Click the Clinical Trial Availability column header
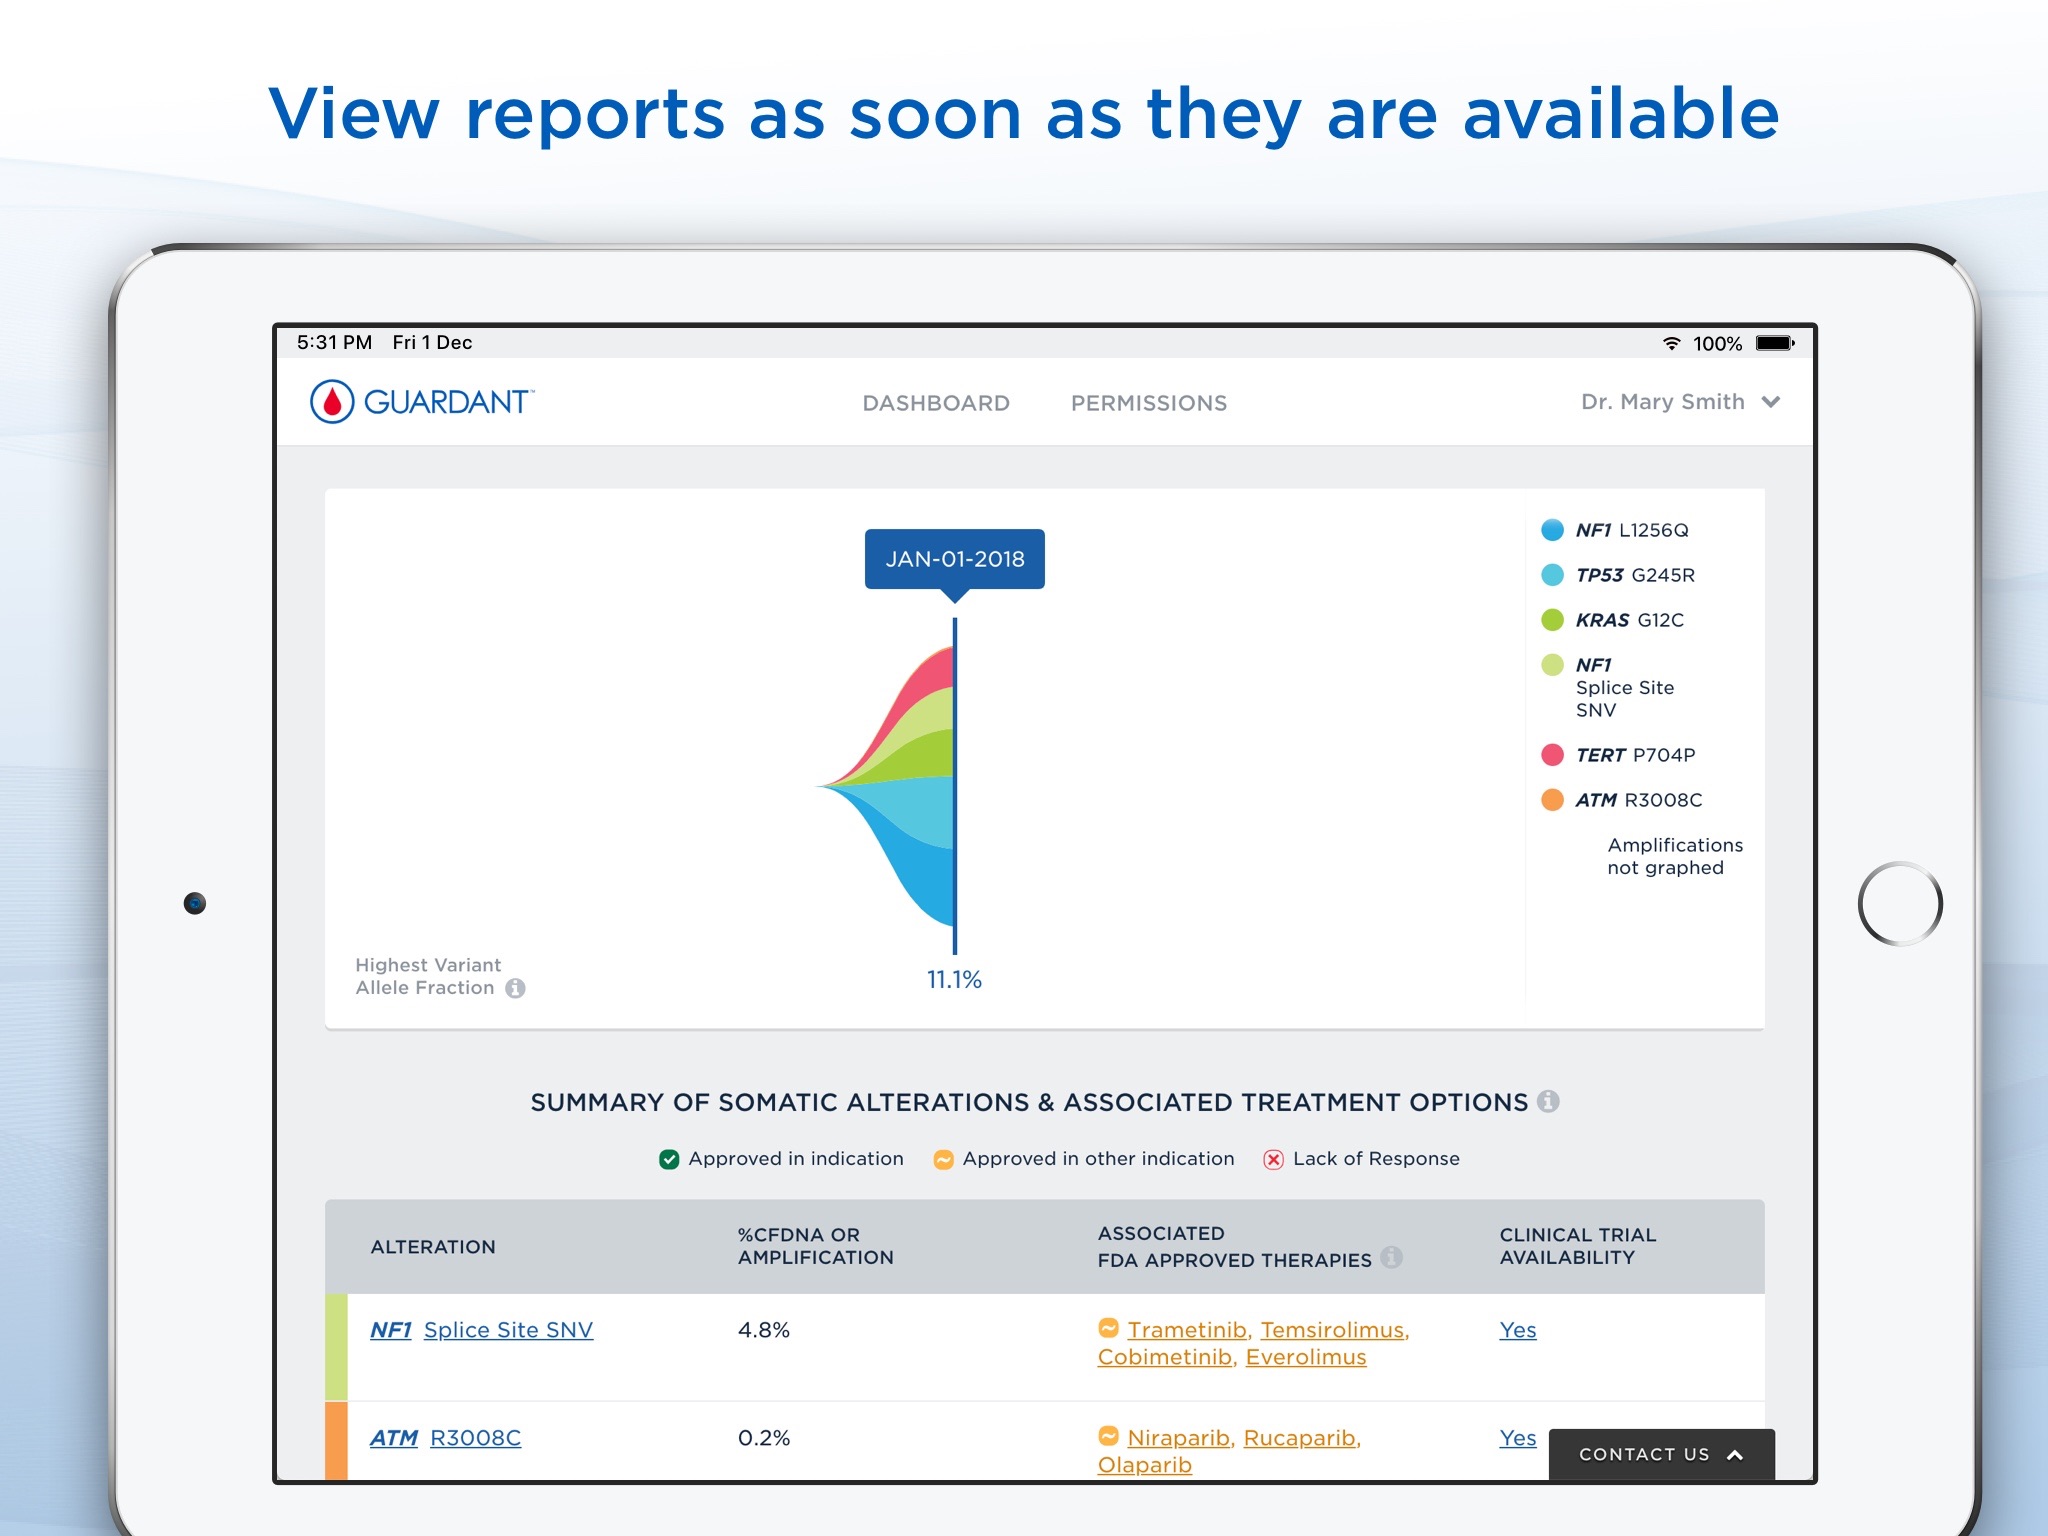The image size is (2048, 1536). click(1578, 1246)
